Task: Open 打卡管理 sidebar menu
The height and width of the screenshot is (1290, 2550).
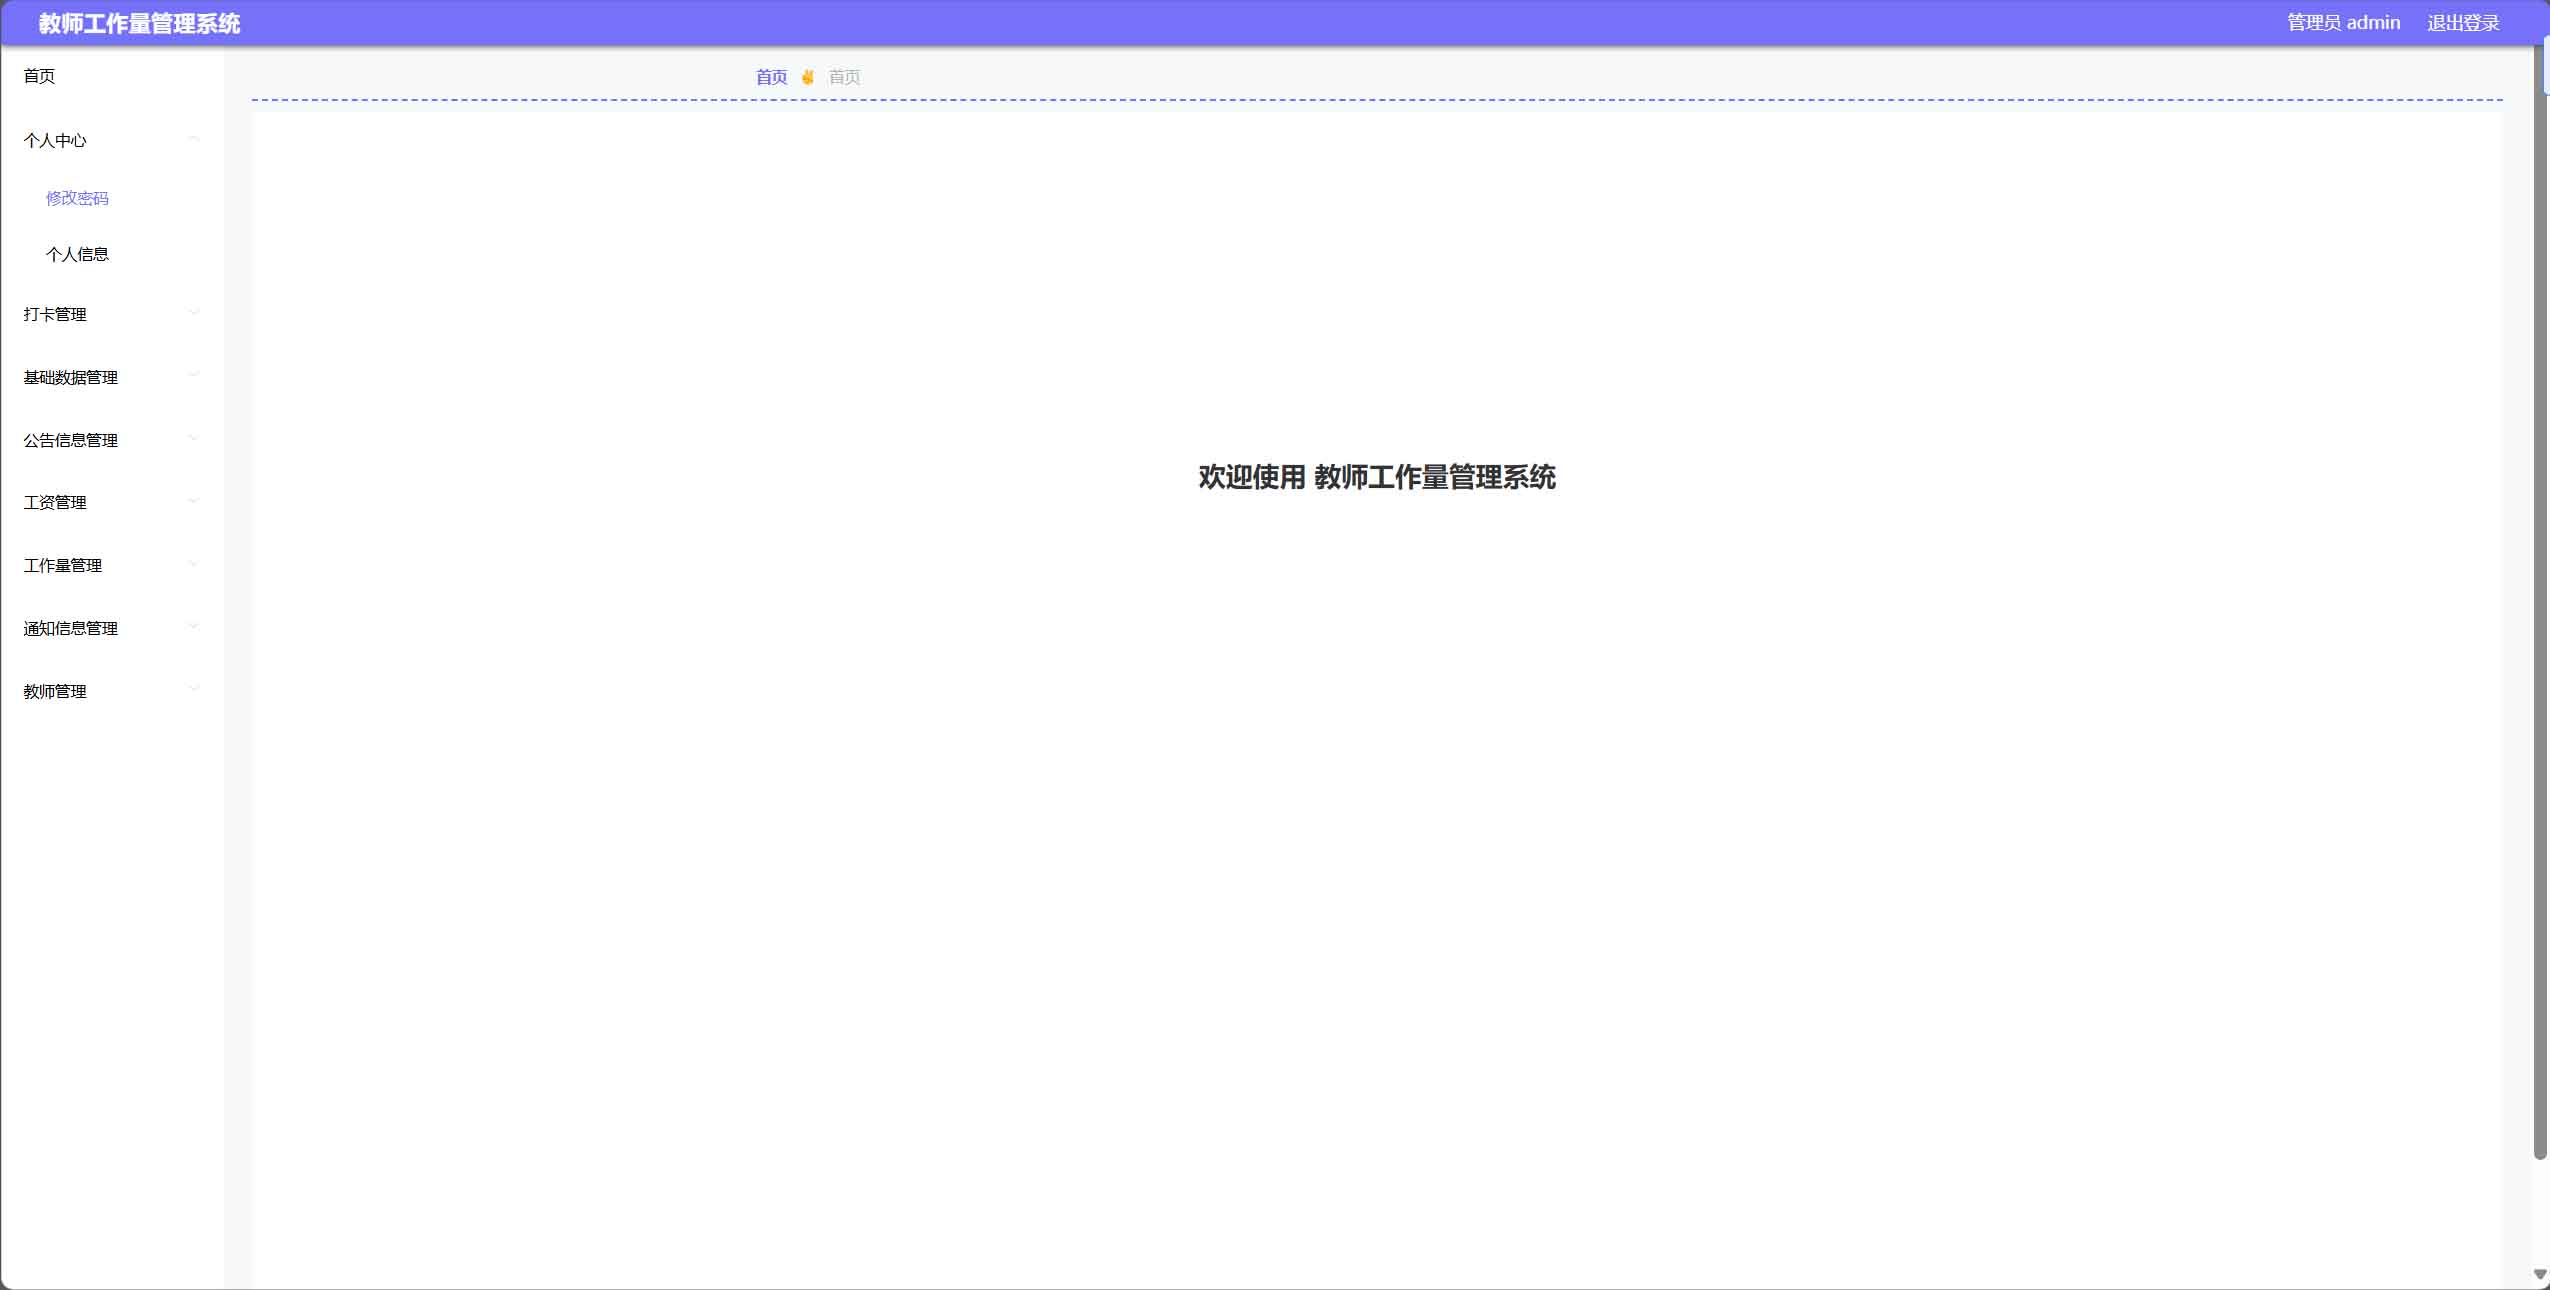Action: 55,314
